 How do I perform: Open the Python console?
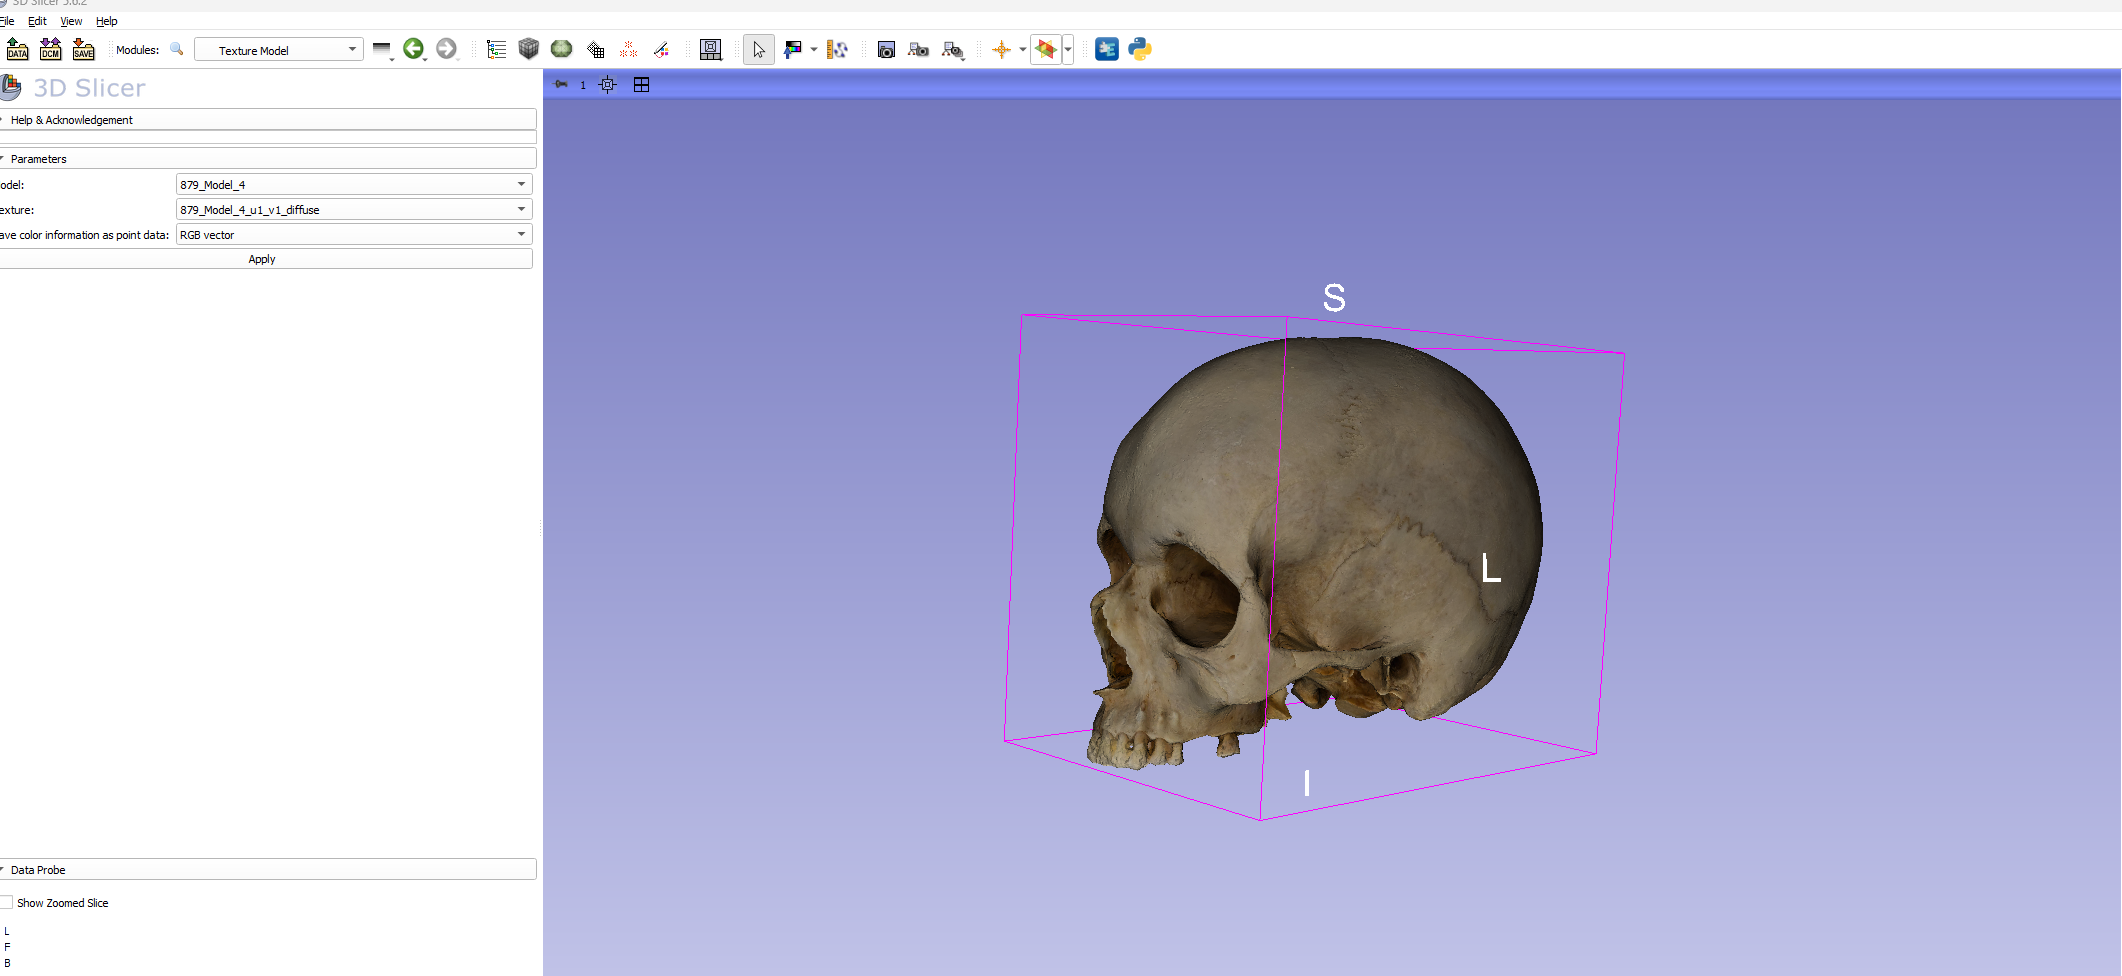1139,49
